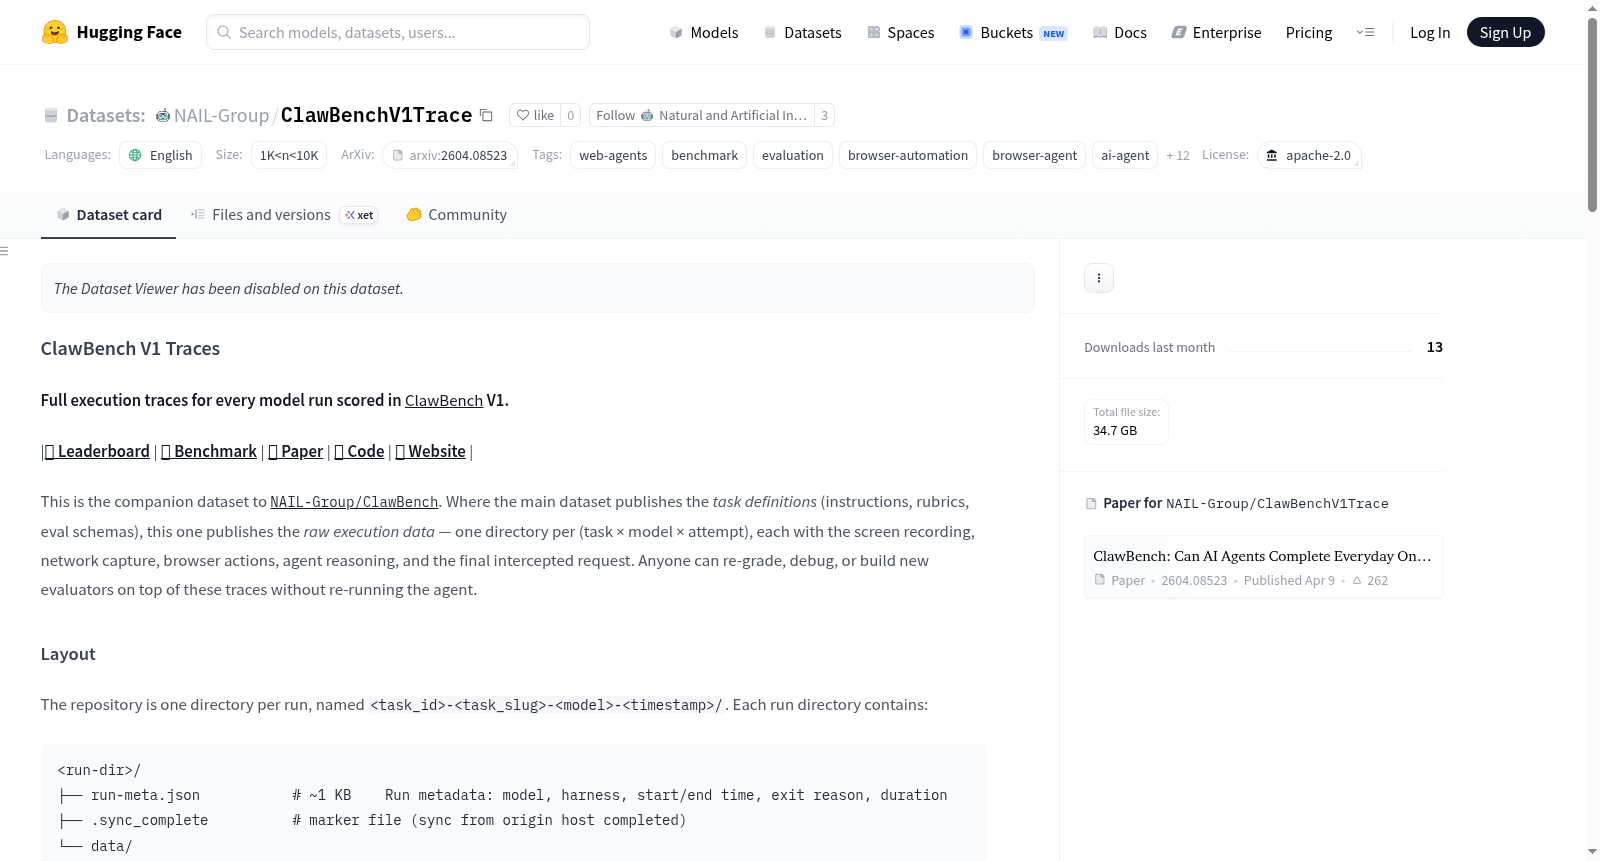Open the Community tab
The height and width of the screenshot is (861, 1600).
pos(456,215)
